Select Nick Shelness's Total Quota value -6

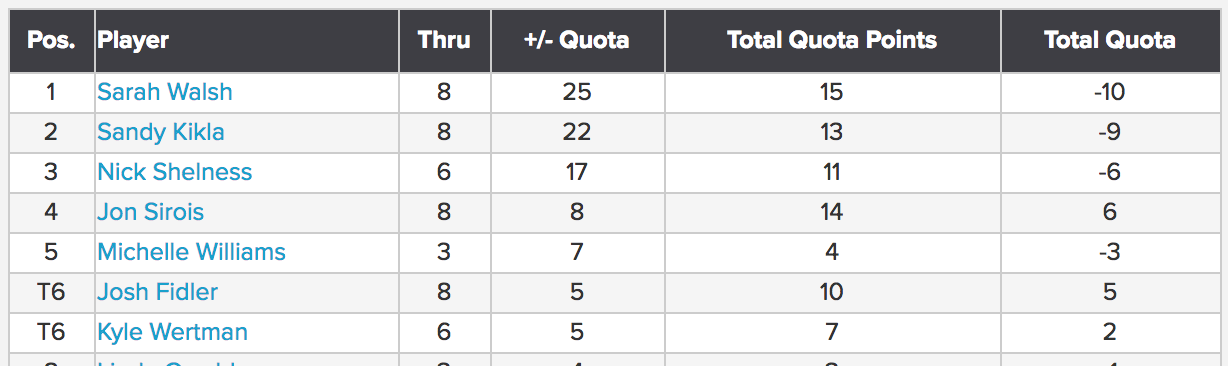[x=1110, y=172]
